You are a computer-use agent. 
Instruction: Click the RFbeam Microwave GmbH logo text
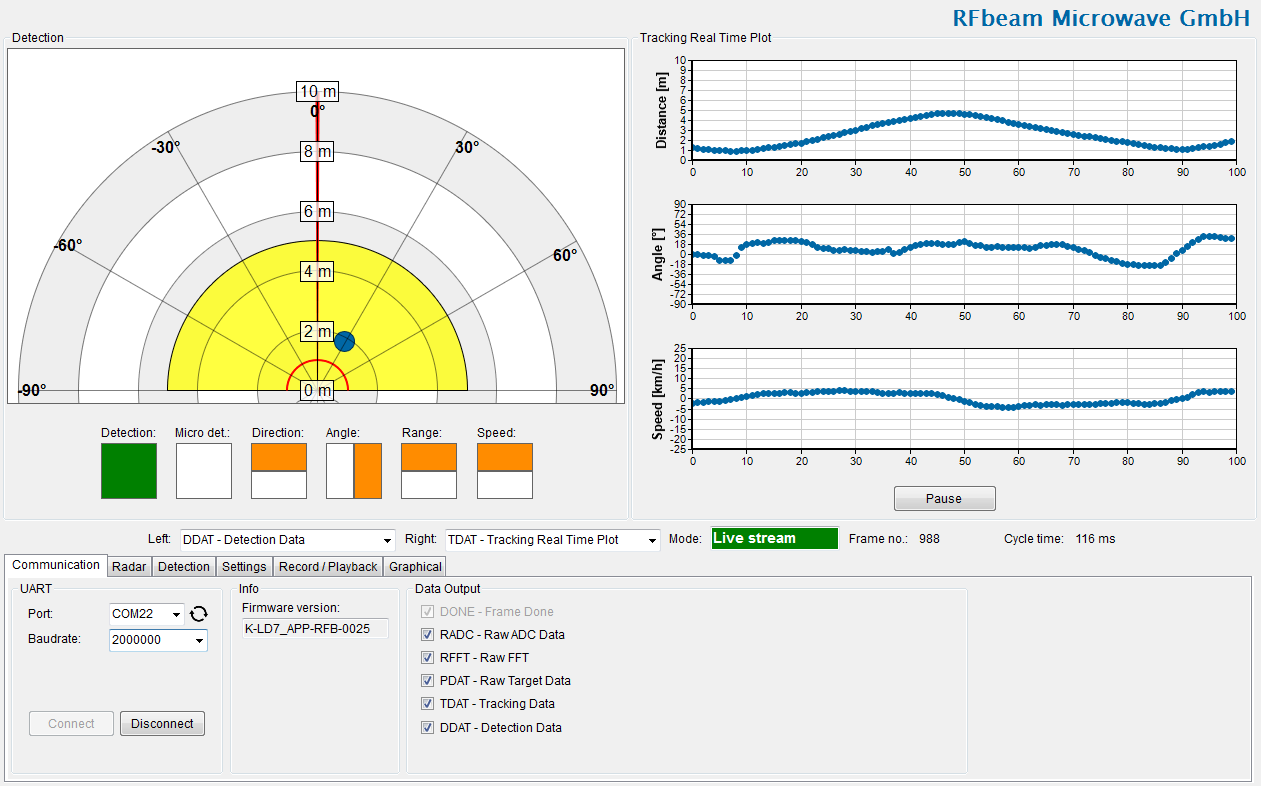(1101, 19)
